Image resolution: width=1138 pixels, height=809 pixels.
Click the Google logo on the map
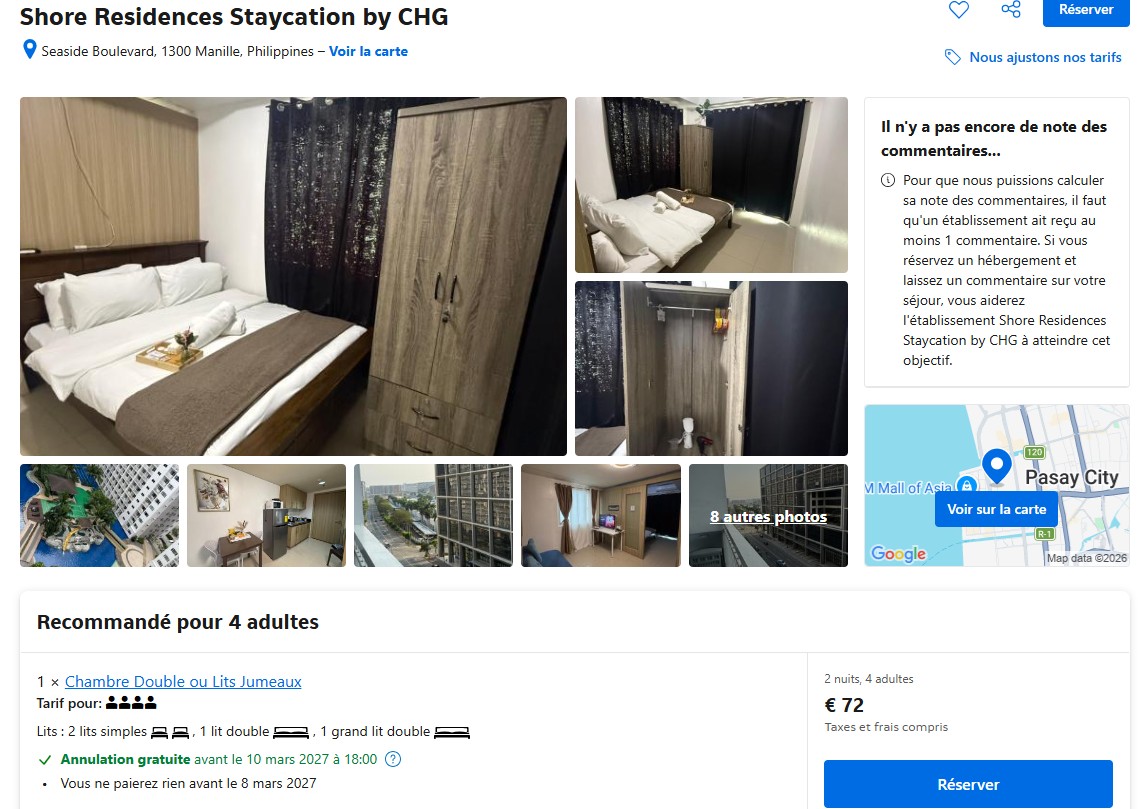click(898, 554)
